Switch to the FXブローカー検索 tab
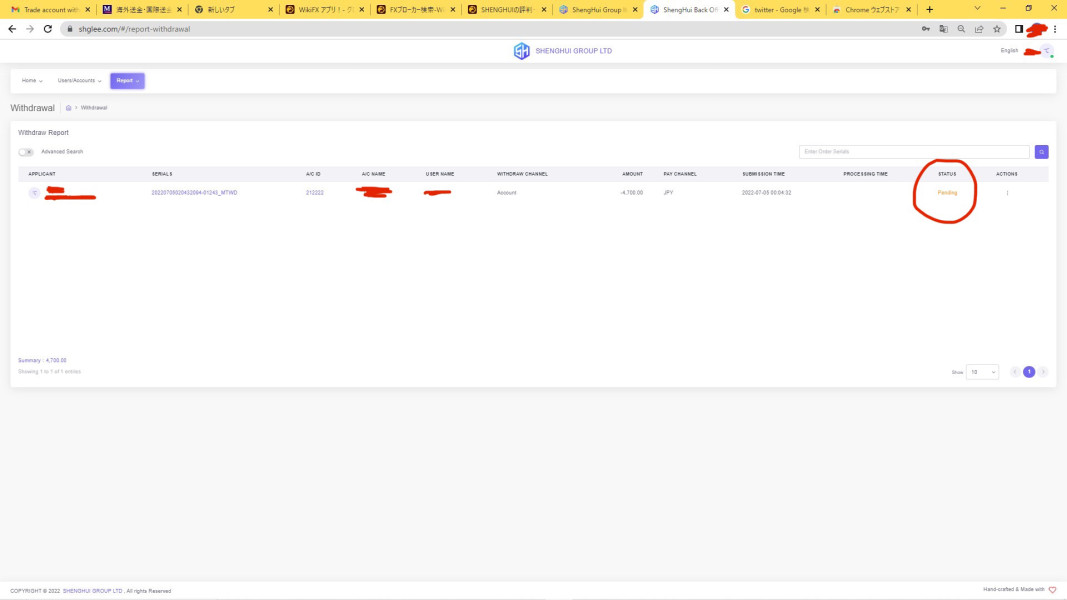The width and height of the screenshot is (1067, 600). tap(416, 10)
